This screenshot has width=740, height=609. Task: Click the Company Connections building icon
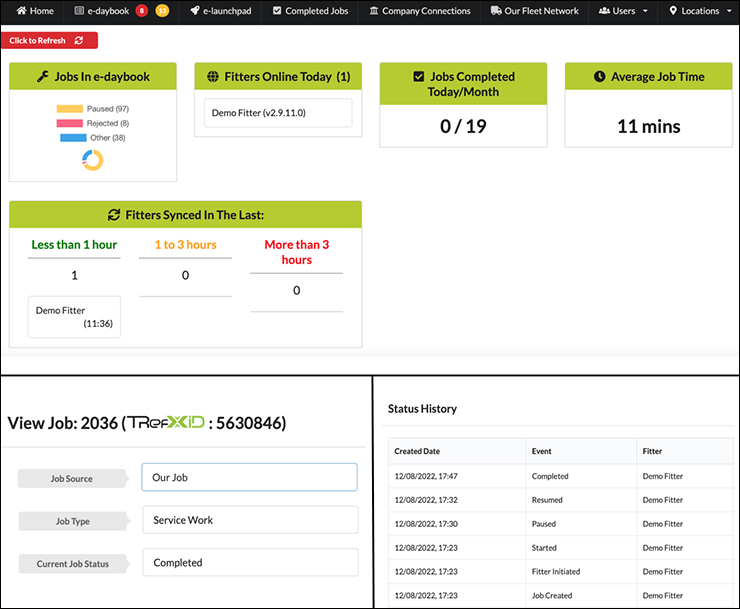[373, 11]
